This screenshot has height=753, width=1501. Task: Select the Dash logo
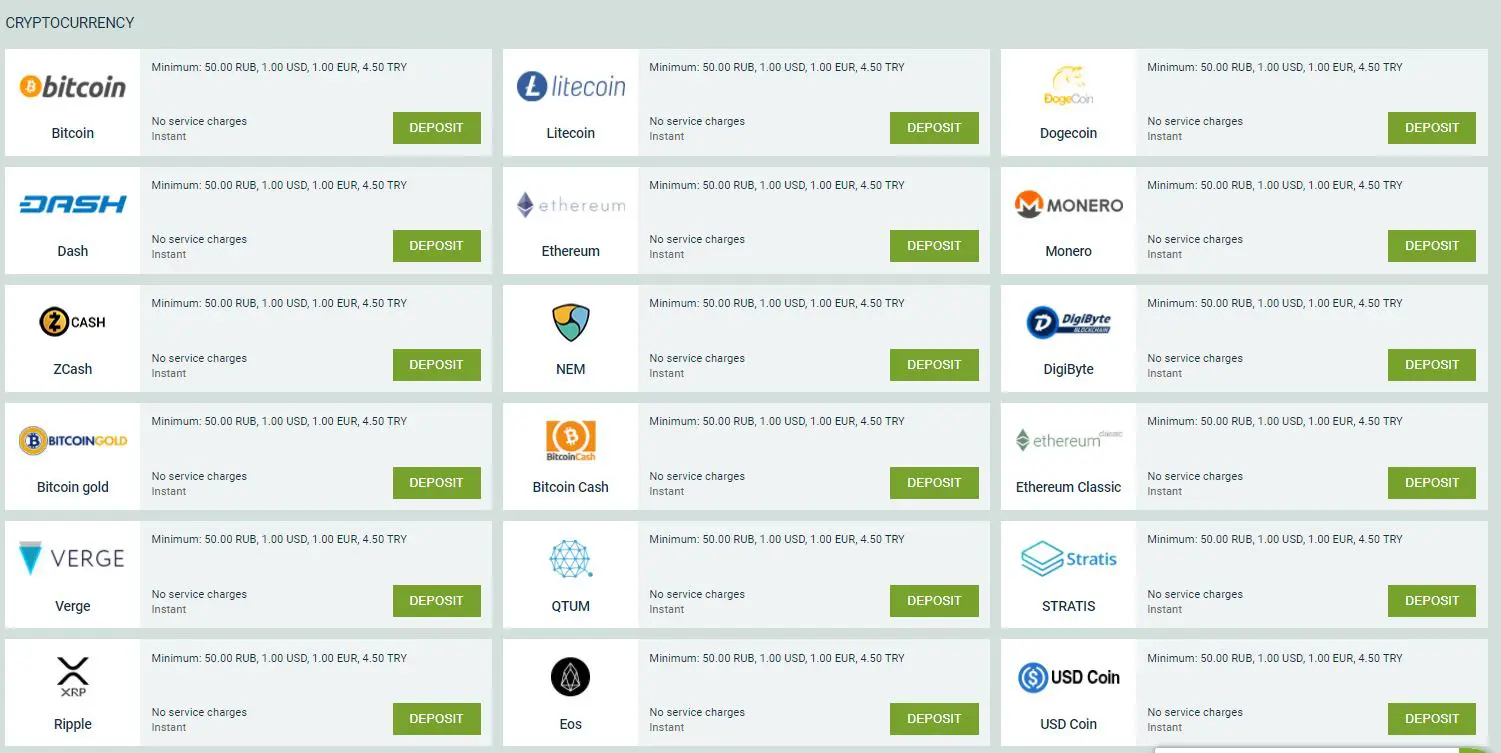(x=73, y=204)
